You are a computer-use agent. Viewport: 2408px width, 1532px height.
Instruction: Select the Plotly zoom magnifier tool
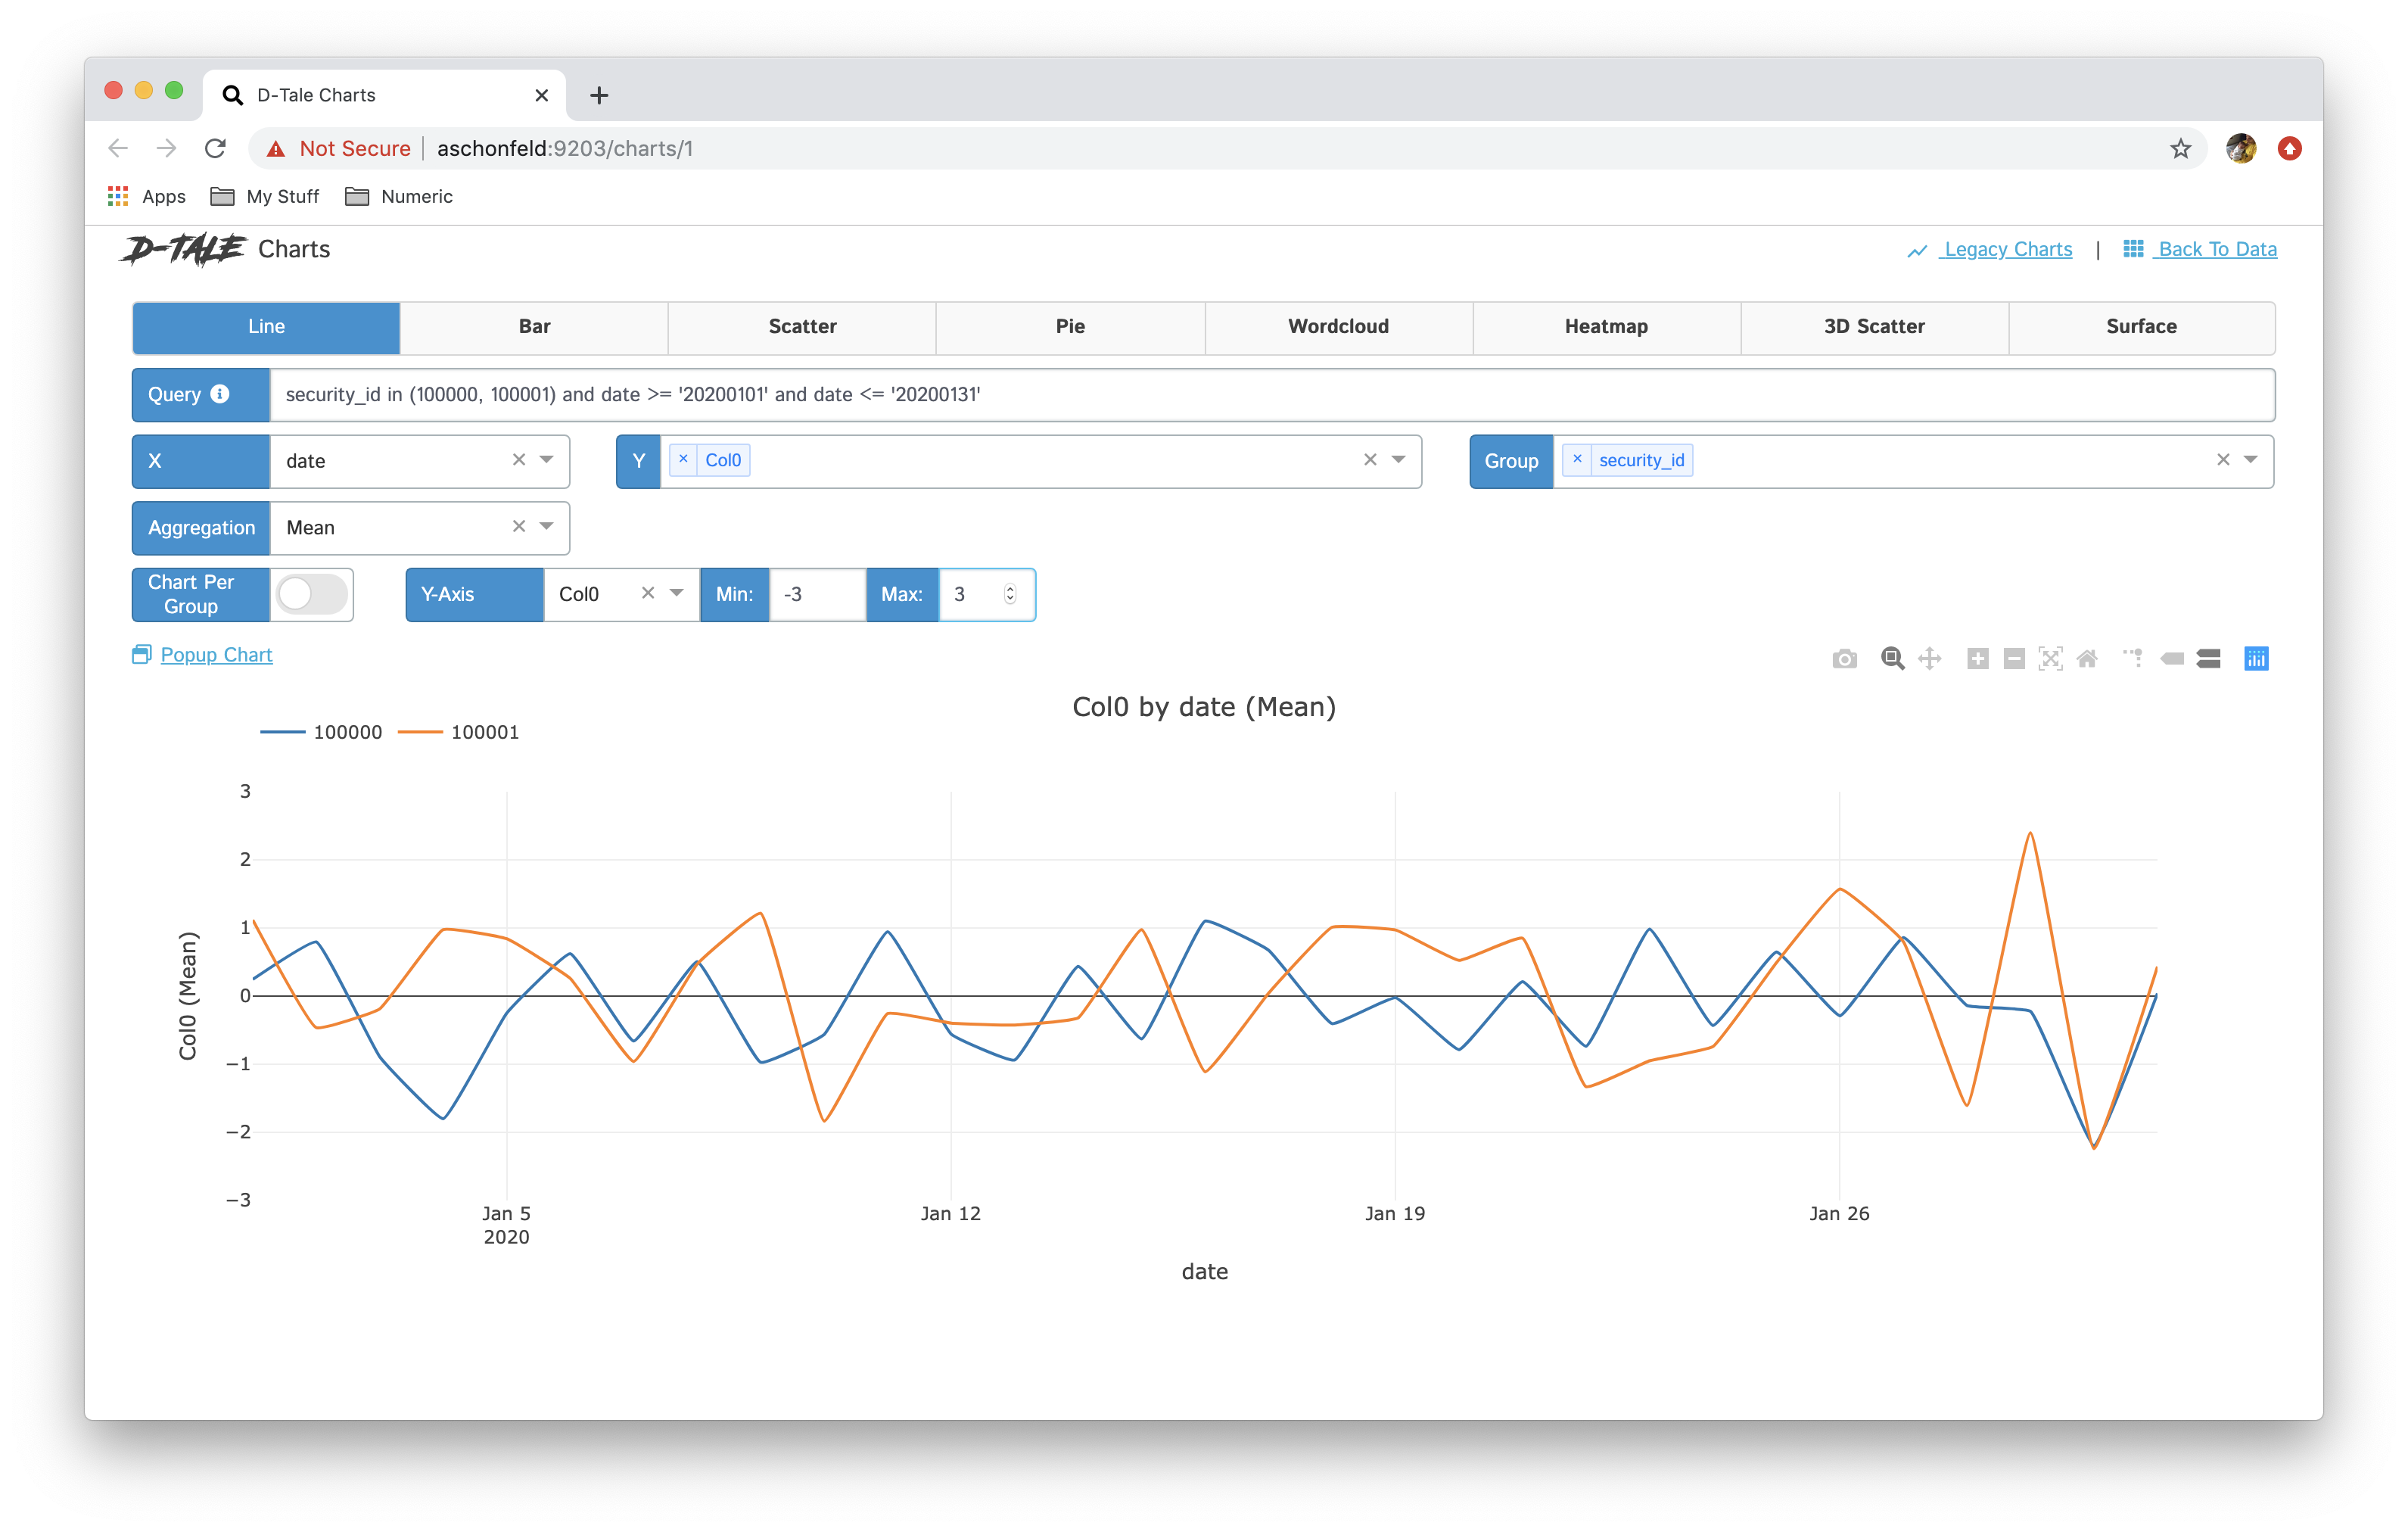(x=1892, y=659)
